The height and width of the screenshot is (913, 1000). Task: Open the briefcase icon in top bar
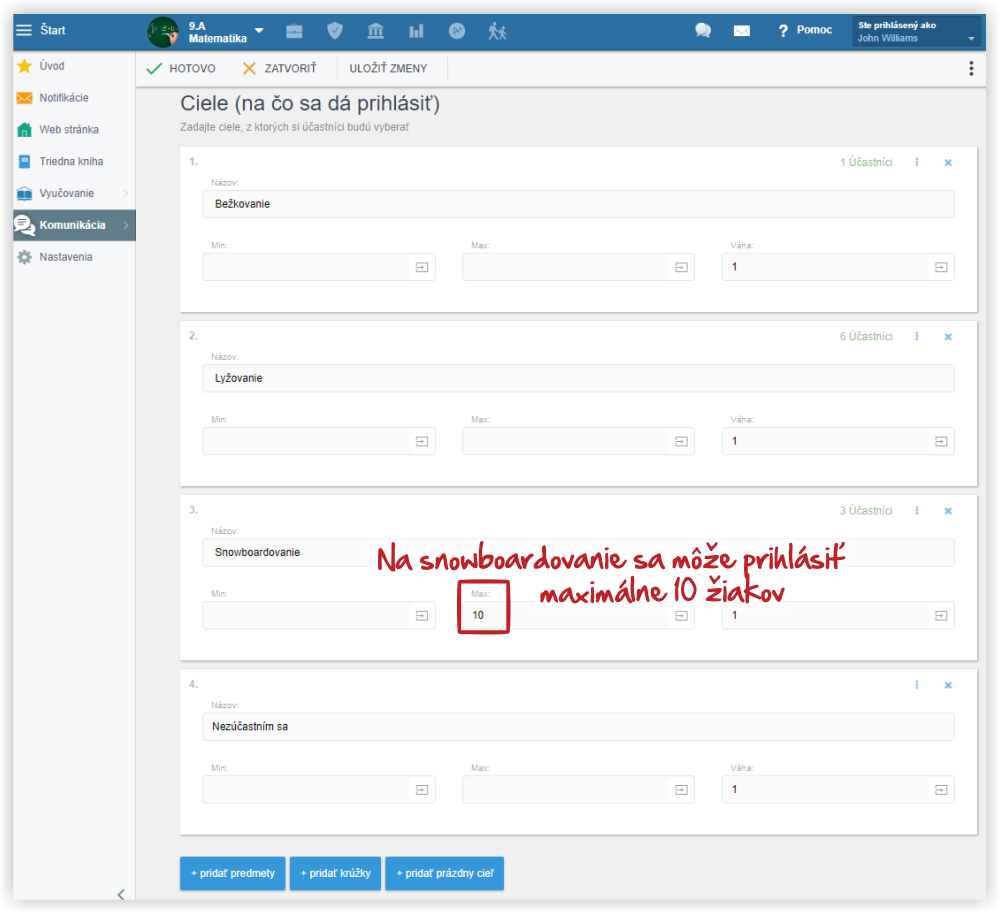tap(294, 31)
